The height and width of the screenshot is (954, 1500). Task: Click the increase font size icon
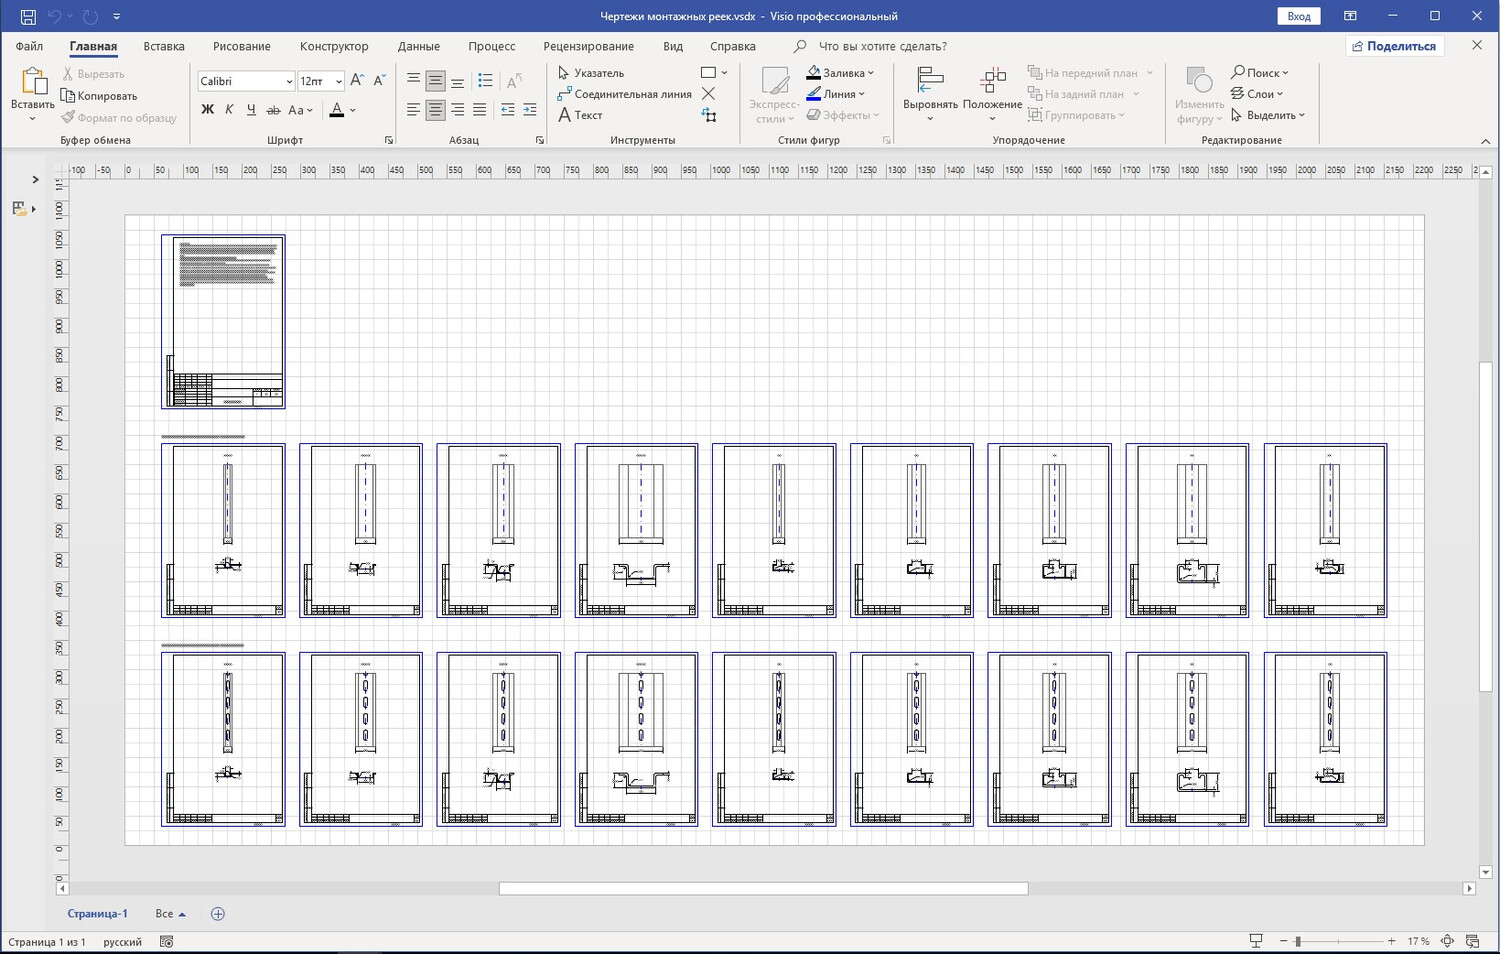coord(357,81)
